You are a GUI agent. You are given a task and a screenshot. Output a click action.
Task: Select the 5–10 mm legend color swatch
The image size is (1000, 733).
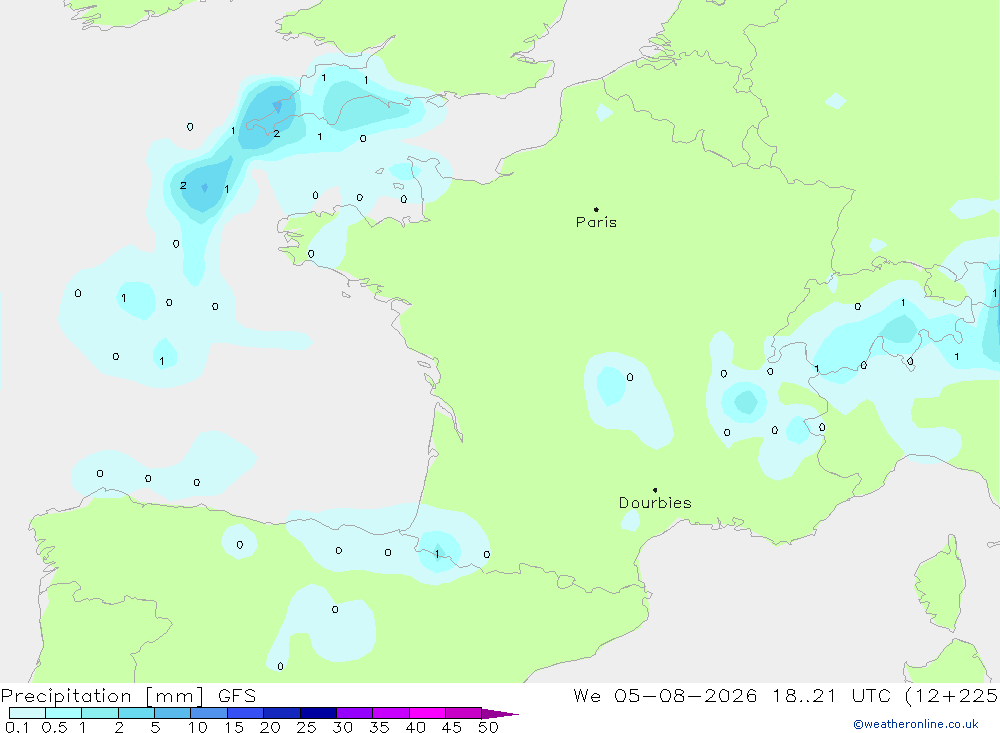tap(173, 713)
